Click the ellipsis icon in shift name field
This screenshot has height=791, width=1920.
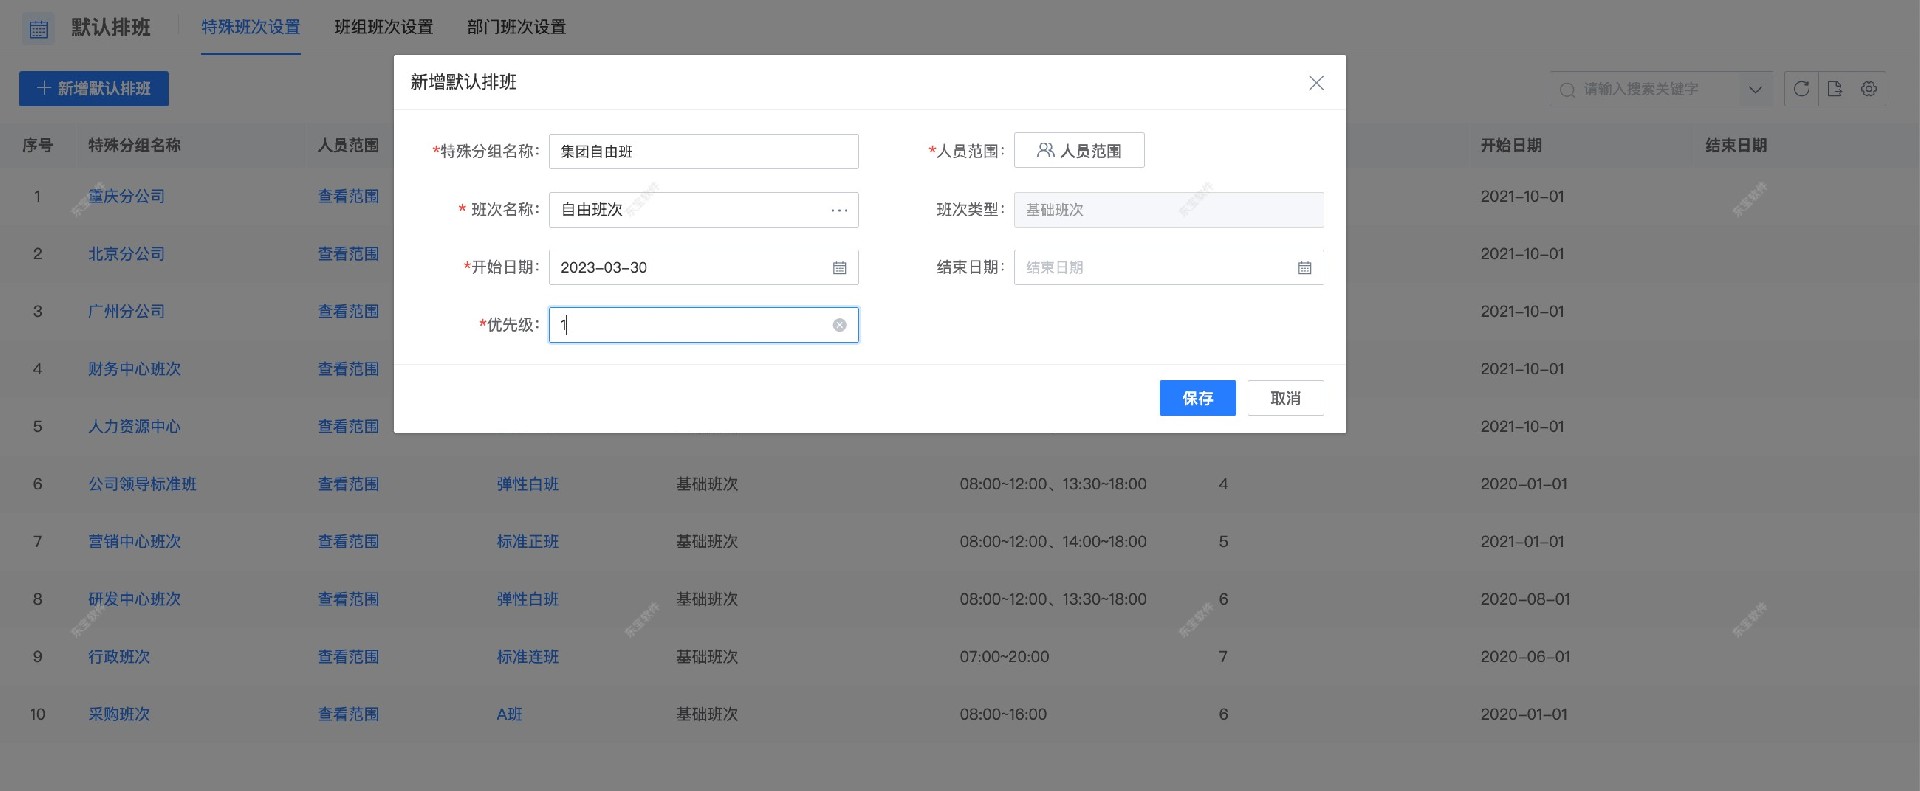(839, 210)
